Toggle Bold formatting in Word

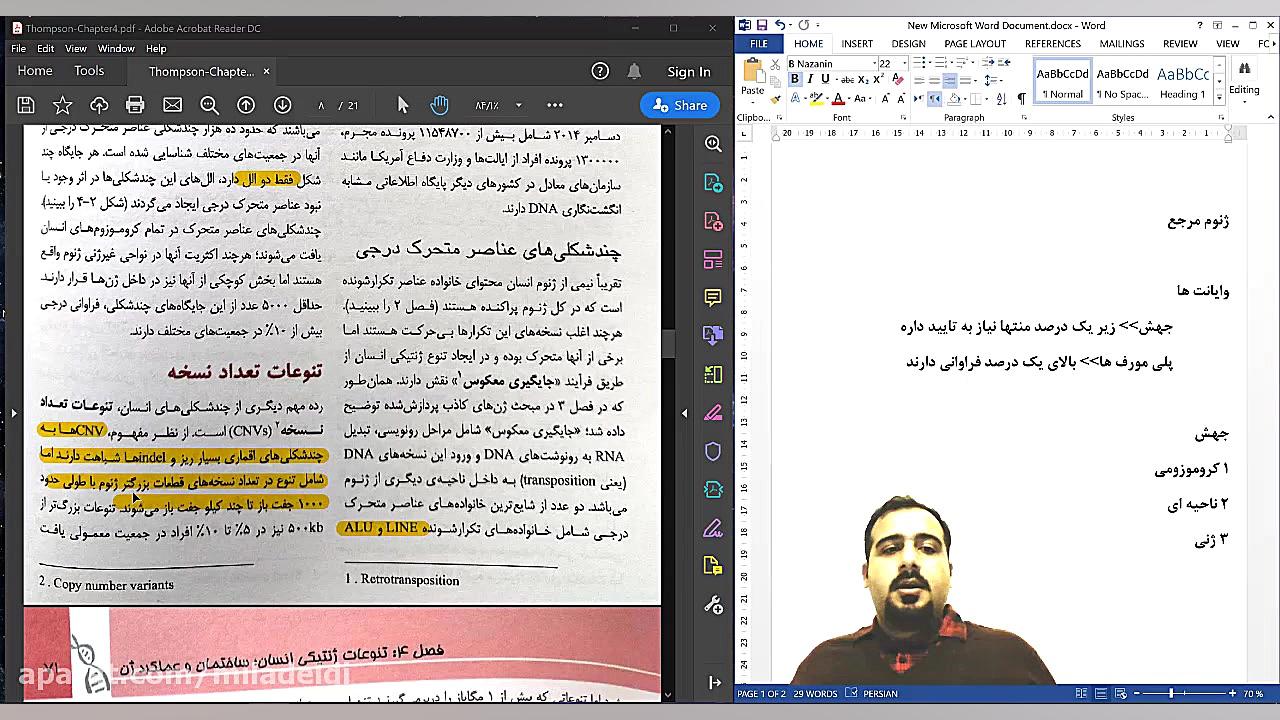794,80
